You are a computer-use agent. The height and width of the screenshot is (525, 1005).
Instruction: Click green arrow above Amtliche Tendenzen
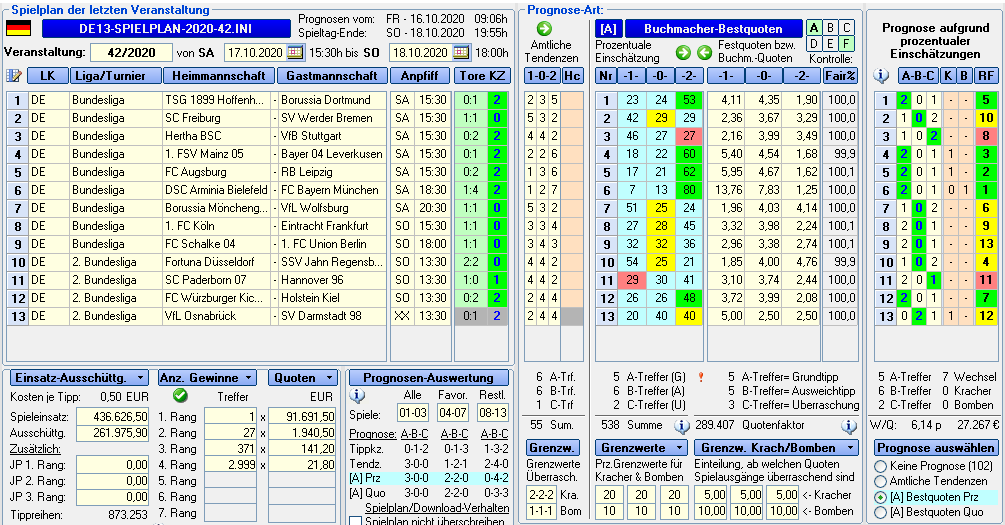(544, 29)
